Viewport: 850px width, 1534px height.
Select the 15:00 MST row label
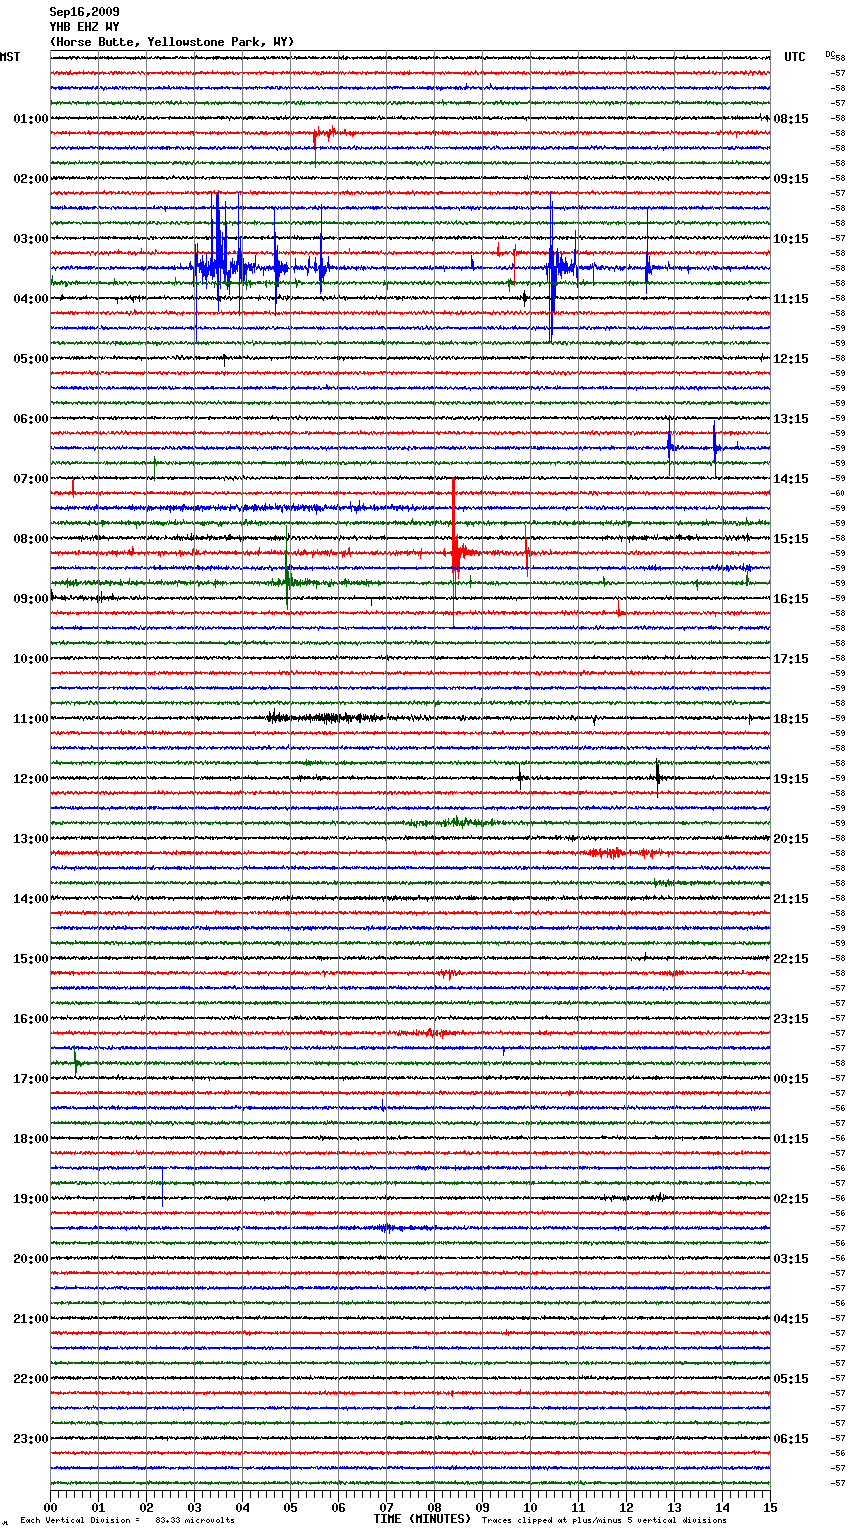(x=30, y=959)
